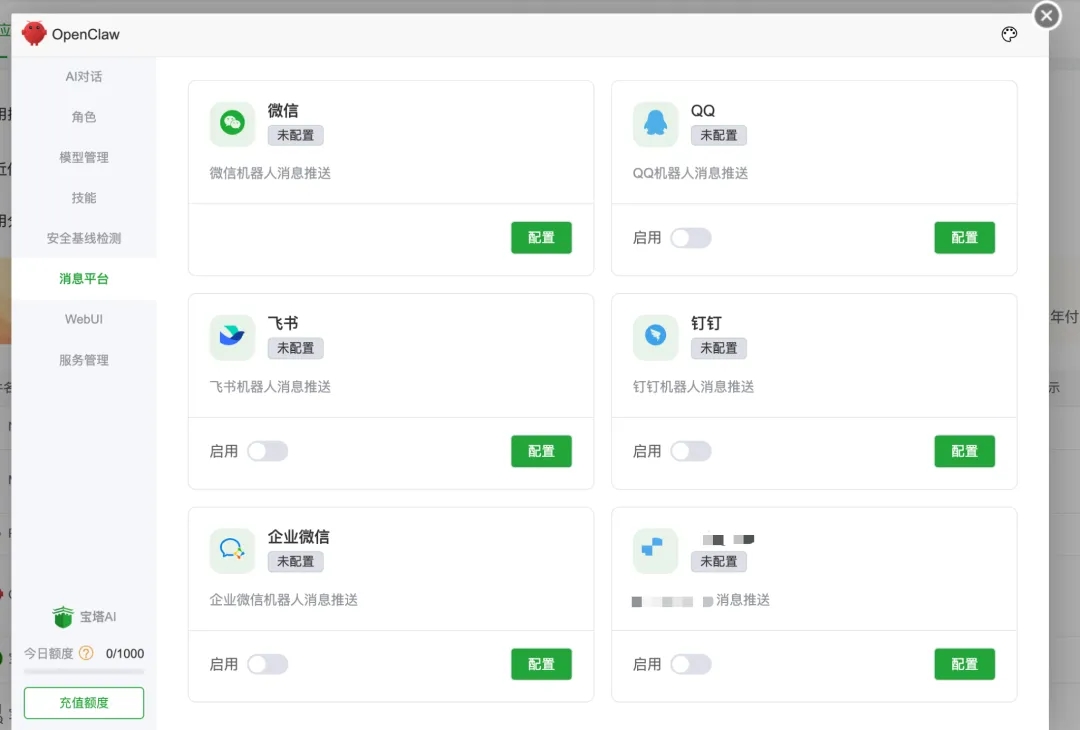Switch to the 模型管理 section
Image resolution: width=1080 pixels, height=730 pixels.
[84, 157]
